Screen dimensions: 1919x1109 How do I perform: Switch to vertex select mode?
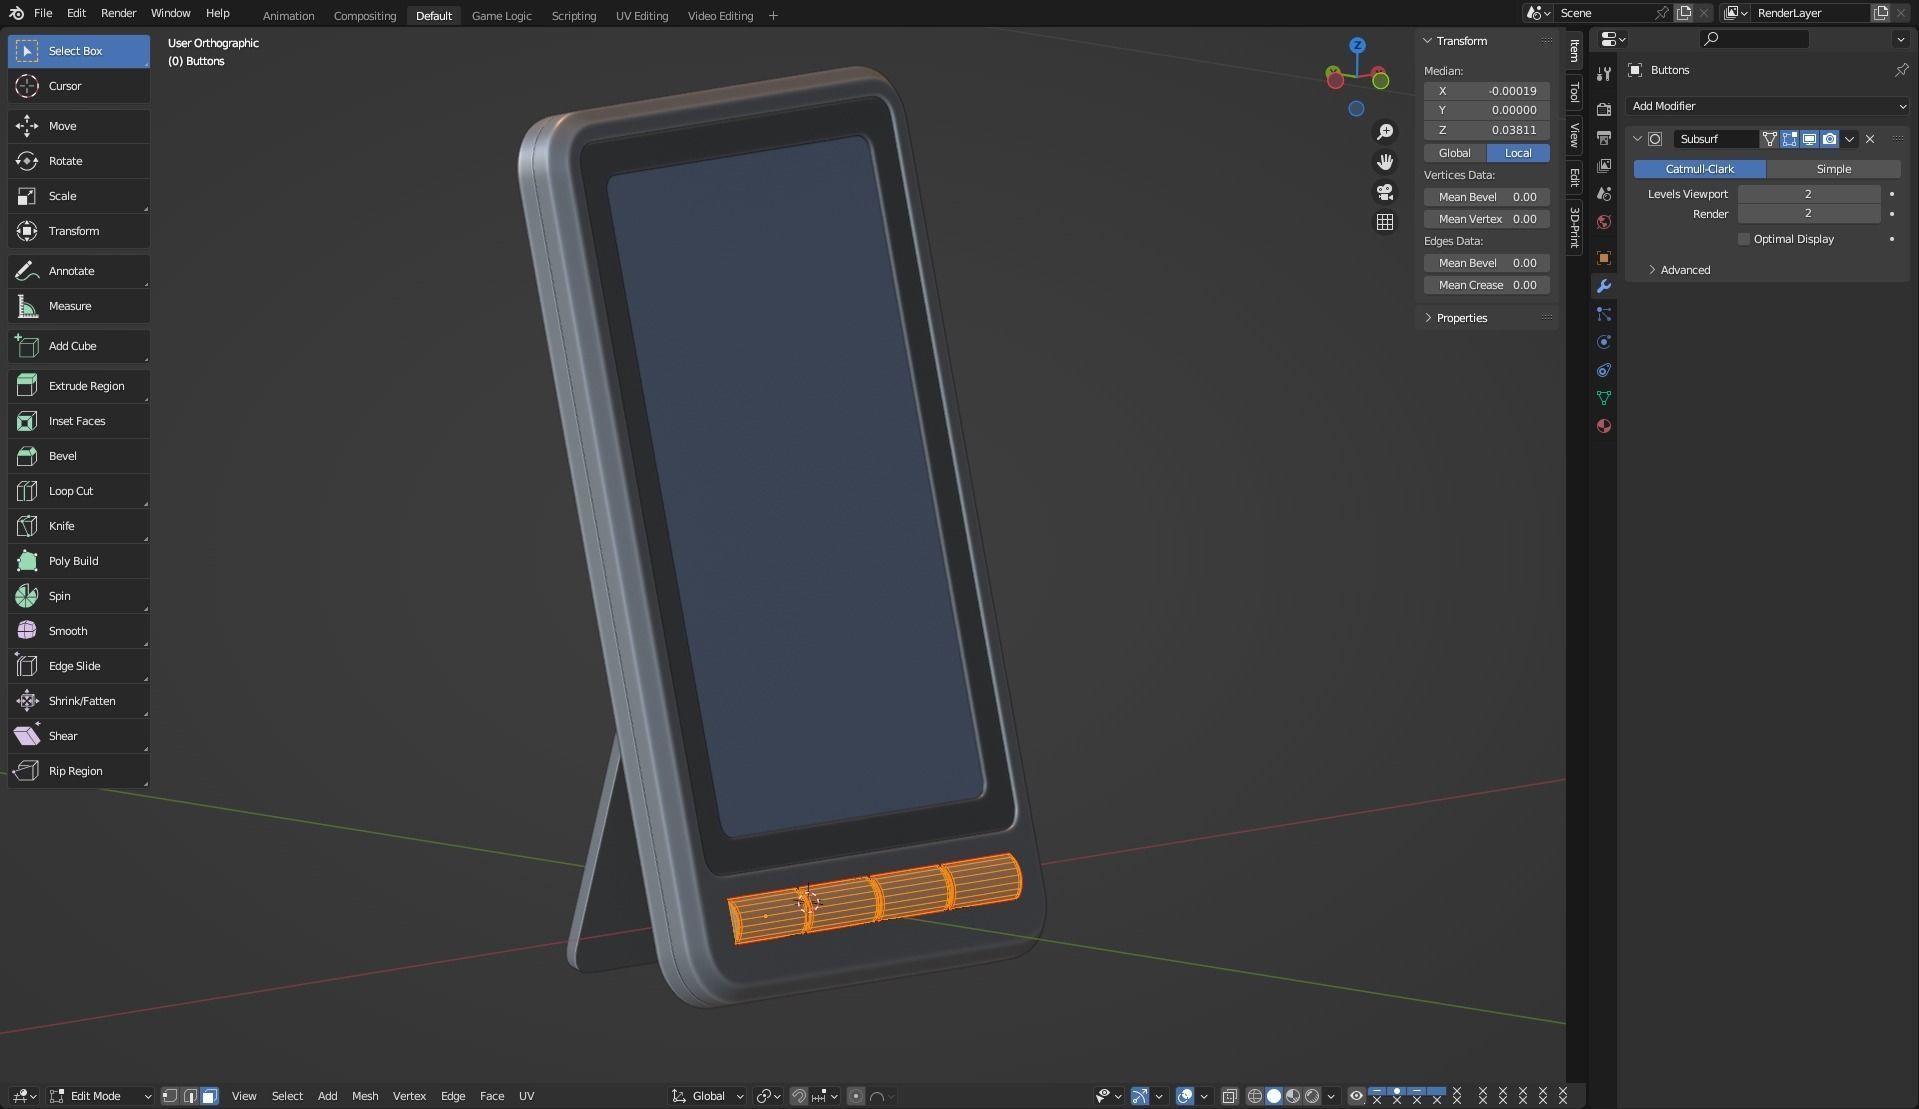170,1096
